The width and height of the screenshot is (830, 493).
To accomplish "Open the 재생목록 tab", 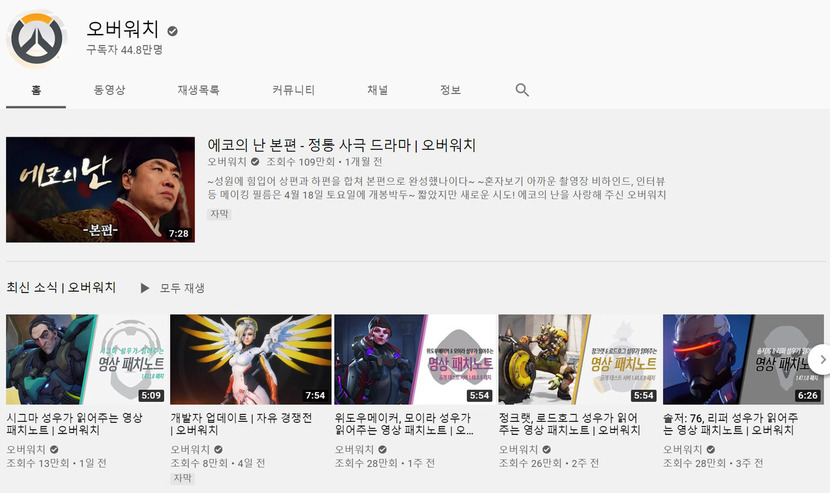I will (x=199, y=90).
